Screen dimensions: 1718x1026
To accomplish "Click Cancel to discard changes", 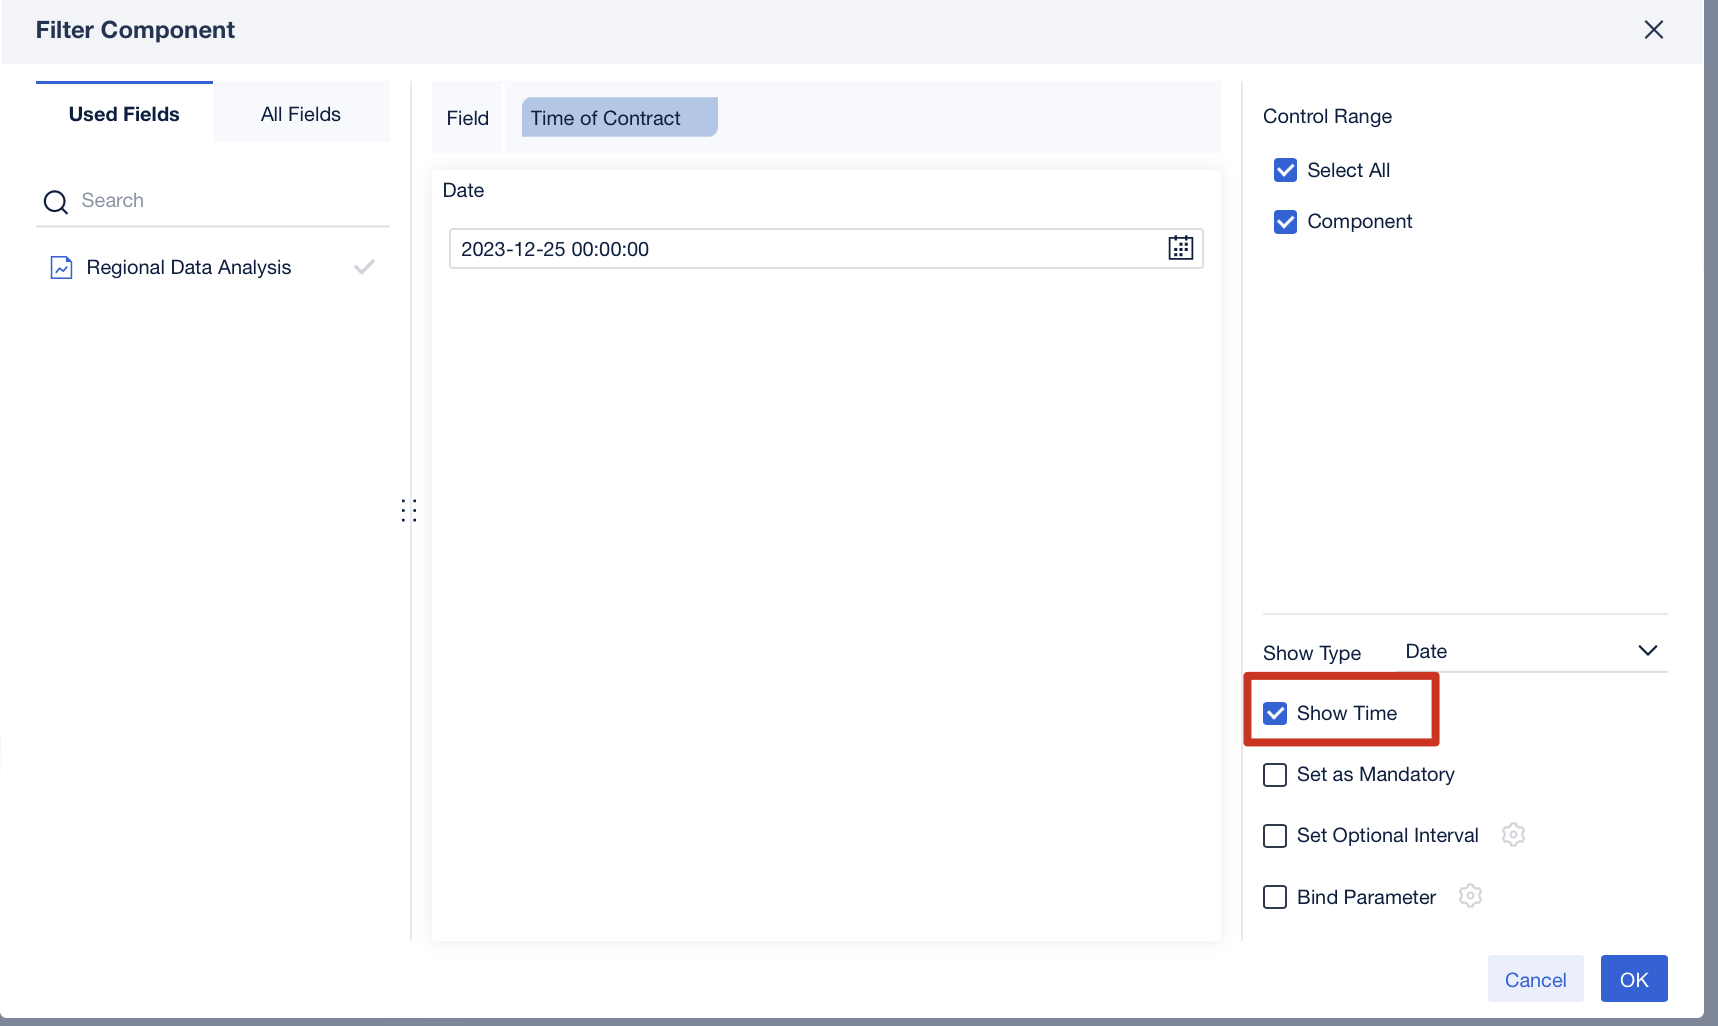I will pos(1535,979).
